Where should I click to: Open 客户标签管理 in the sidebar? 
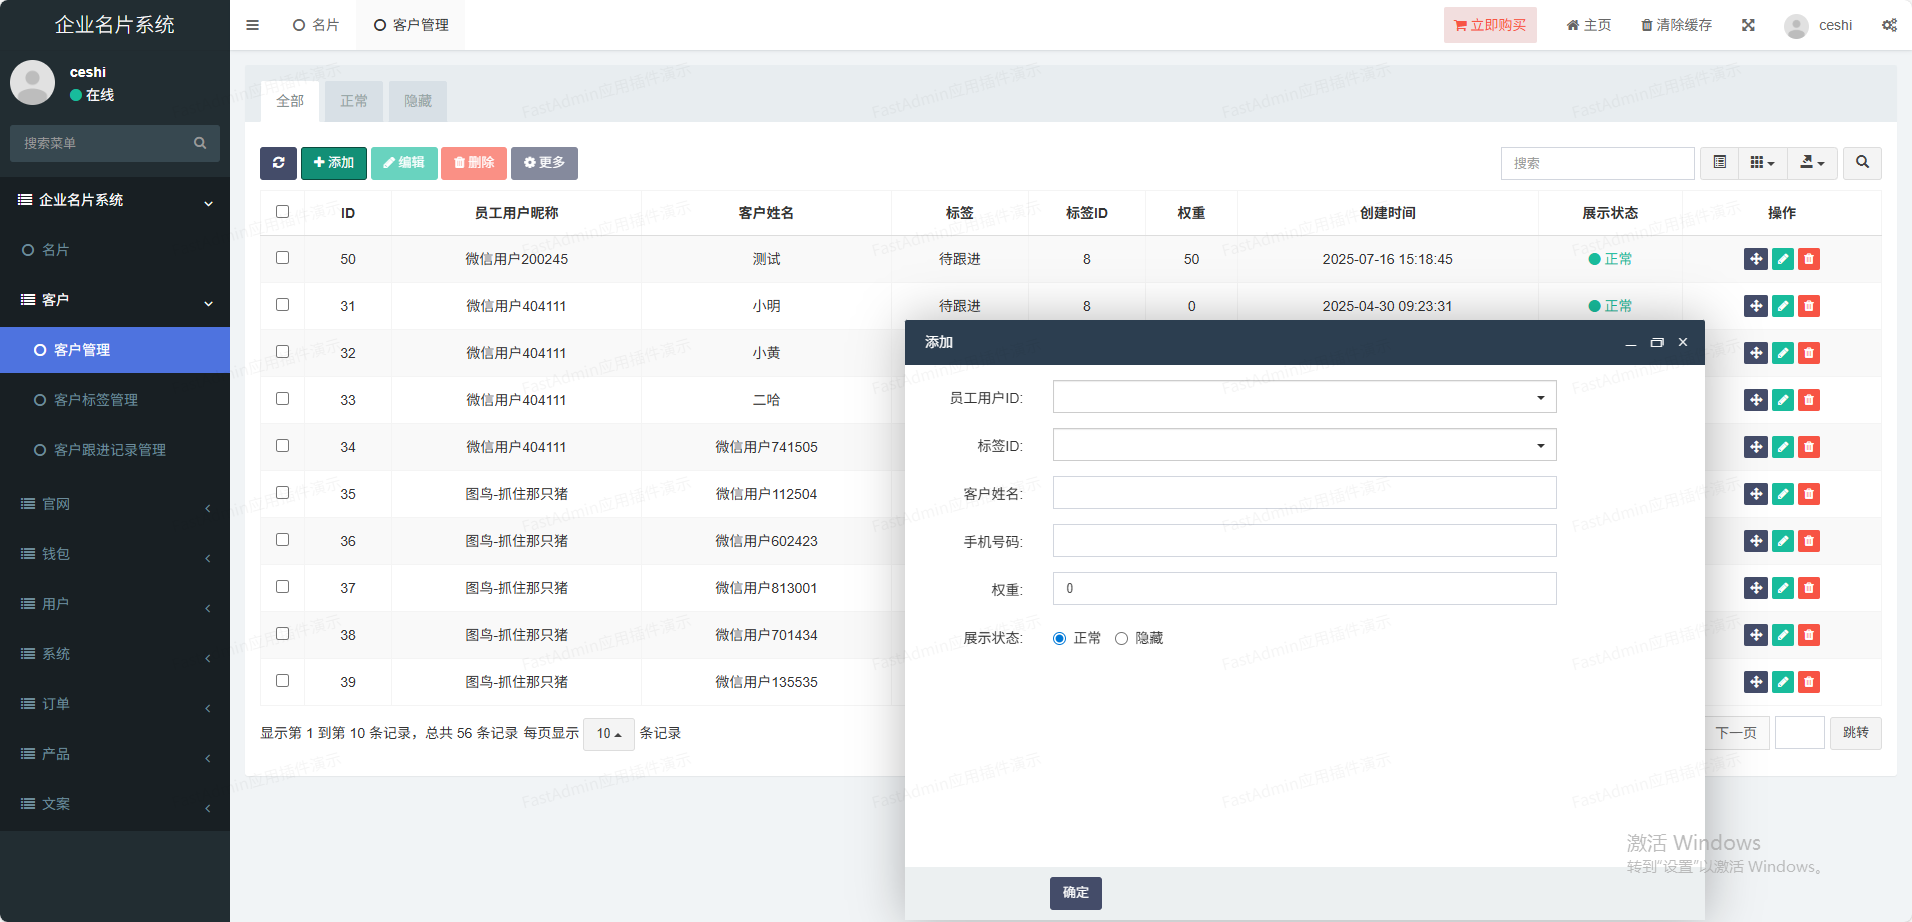(x=96, y=400)
